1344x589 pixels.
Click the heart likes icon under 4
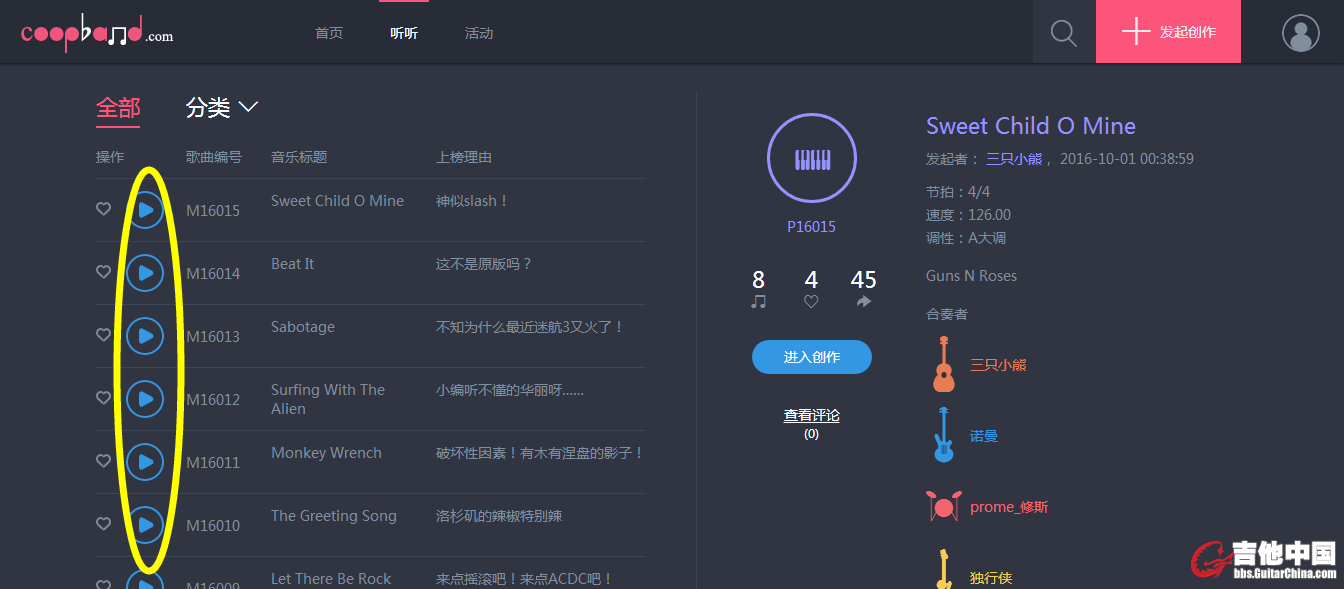pyautogui.click(x=811, y=301)
